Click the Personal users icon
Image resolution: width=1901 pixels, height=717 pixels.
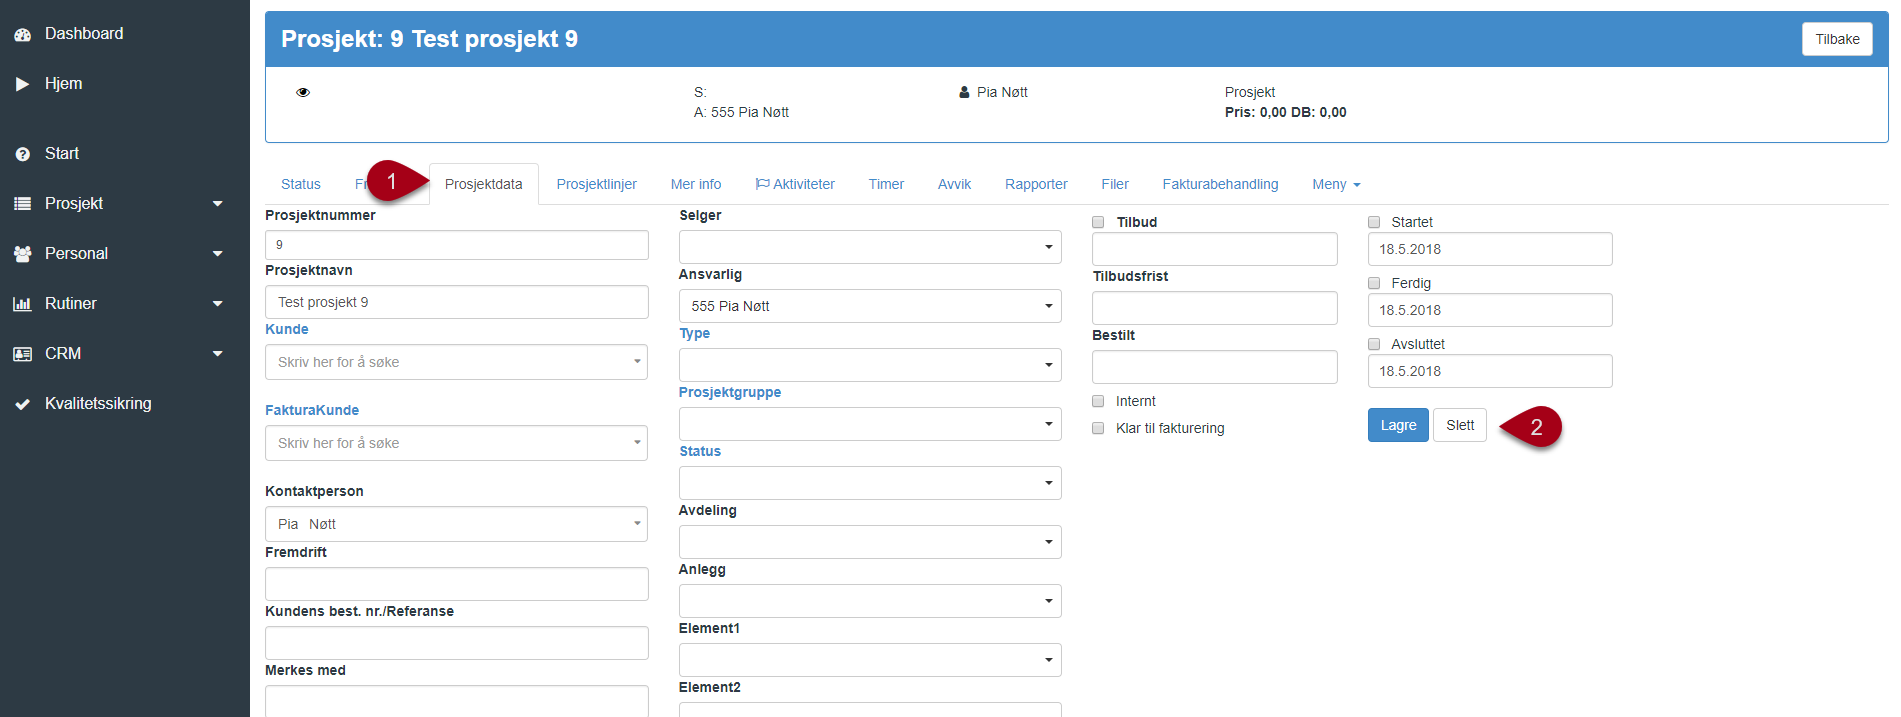pyautogui.click(x=22, y=254)
